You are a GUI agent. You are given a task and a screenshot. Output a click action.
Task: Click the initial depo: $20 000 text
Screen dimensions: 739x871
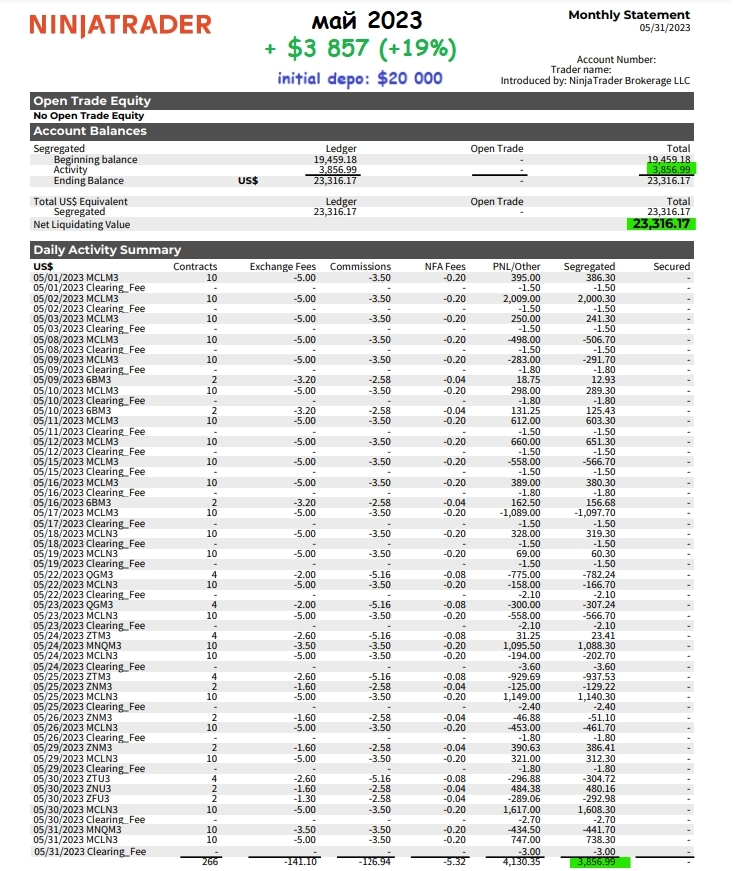coord(360,78)
